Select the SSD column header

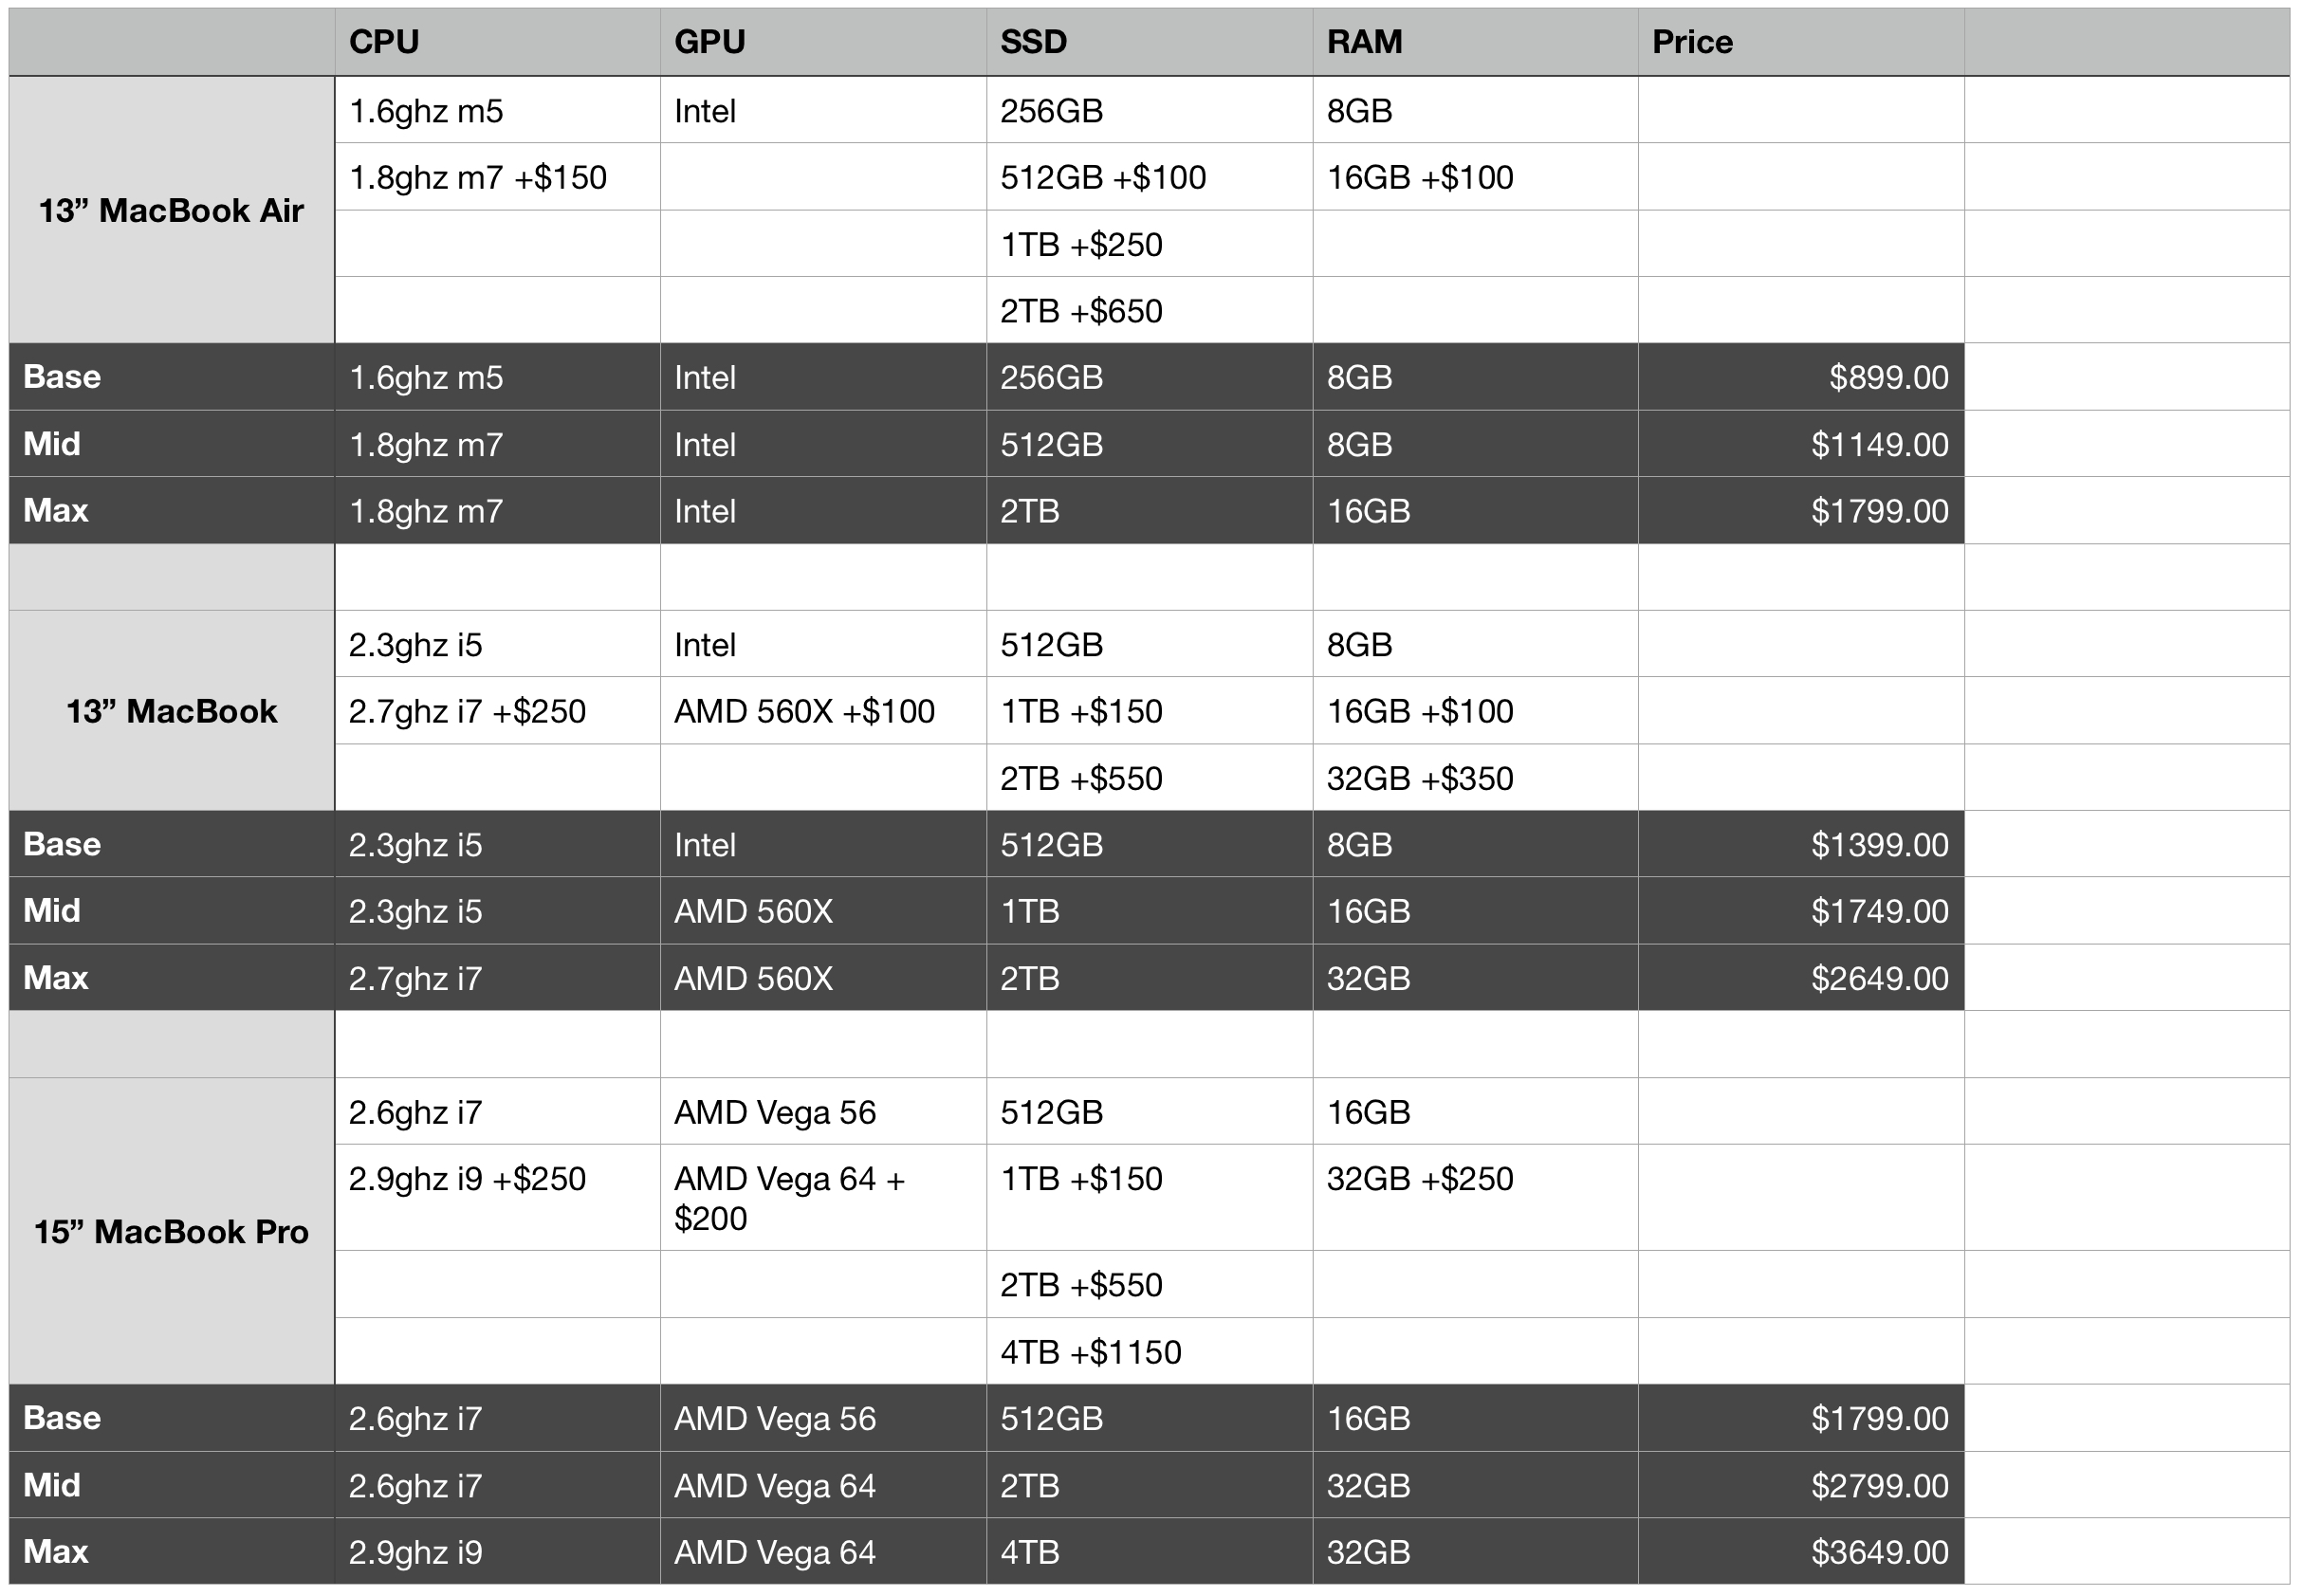pos(1149,42)
